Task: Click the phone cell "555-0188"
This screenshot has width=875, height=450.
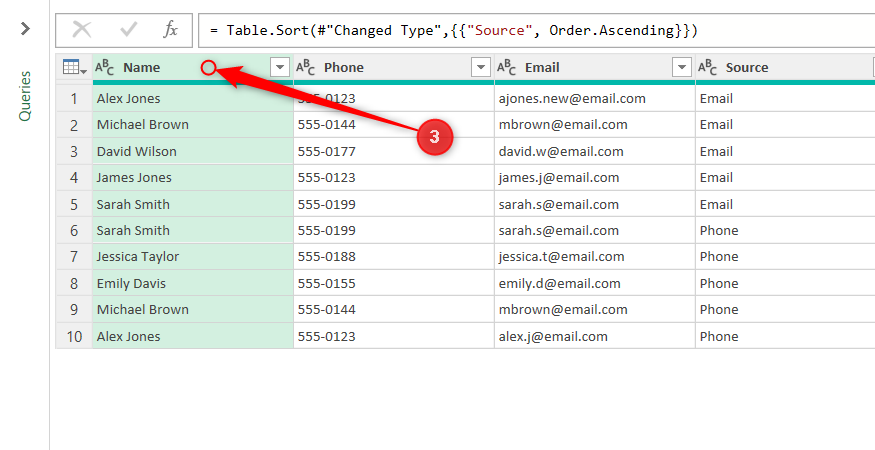Action: tap(393, 257)
